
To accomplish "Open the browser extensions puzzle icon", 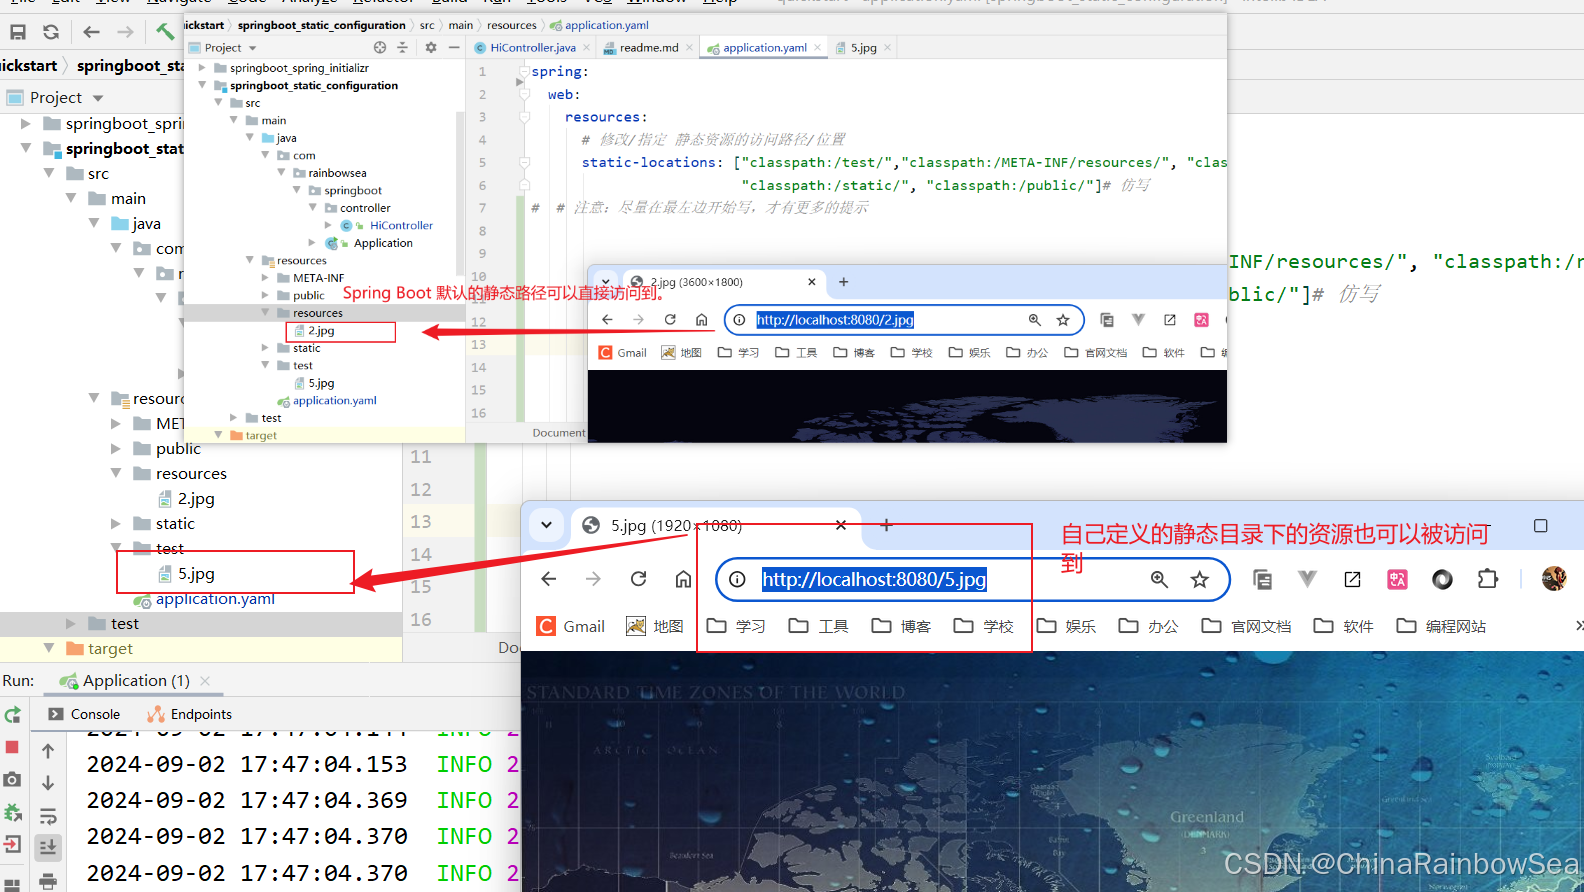I will [1488, 579].
